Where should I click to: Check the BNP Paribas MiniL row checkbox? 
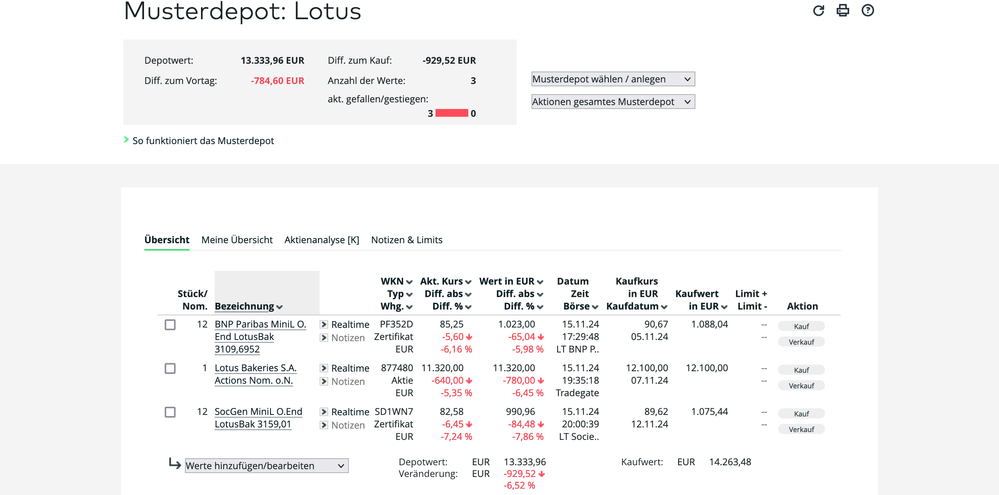[170, 325]
